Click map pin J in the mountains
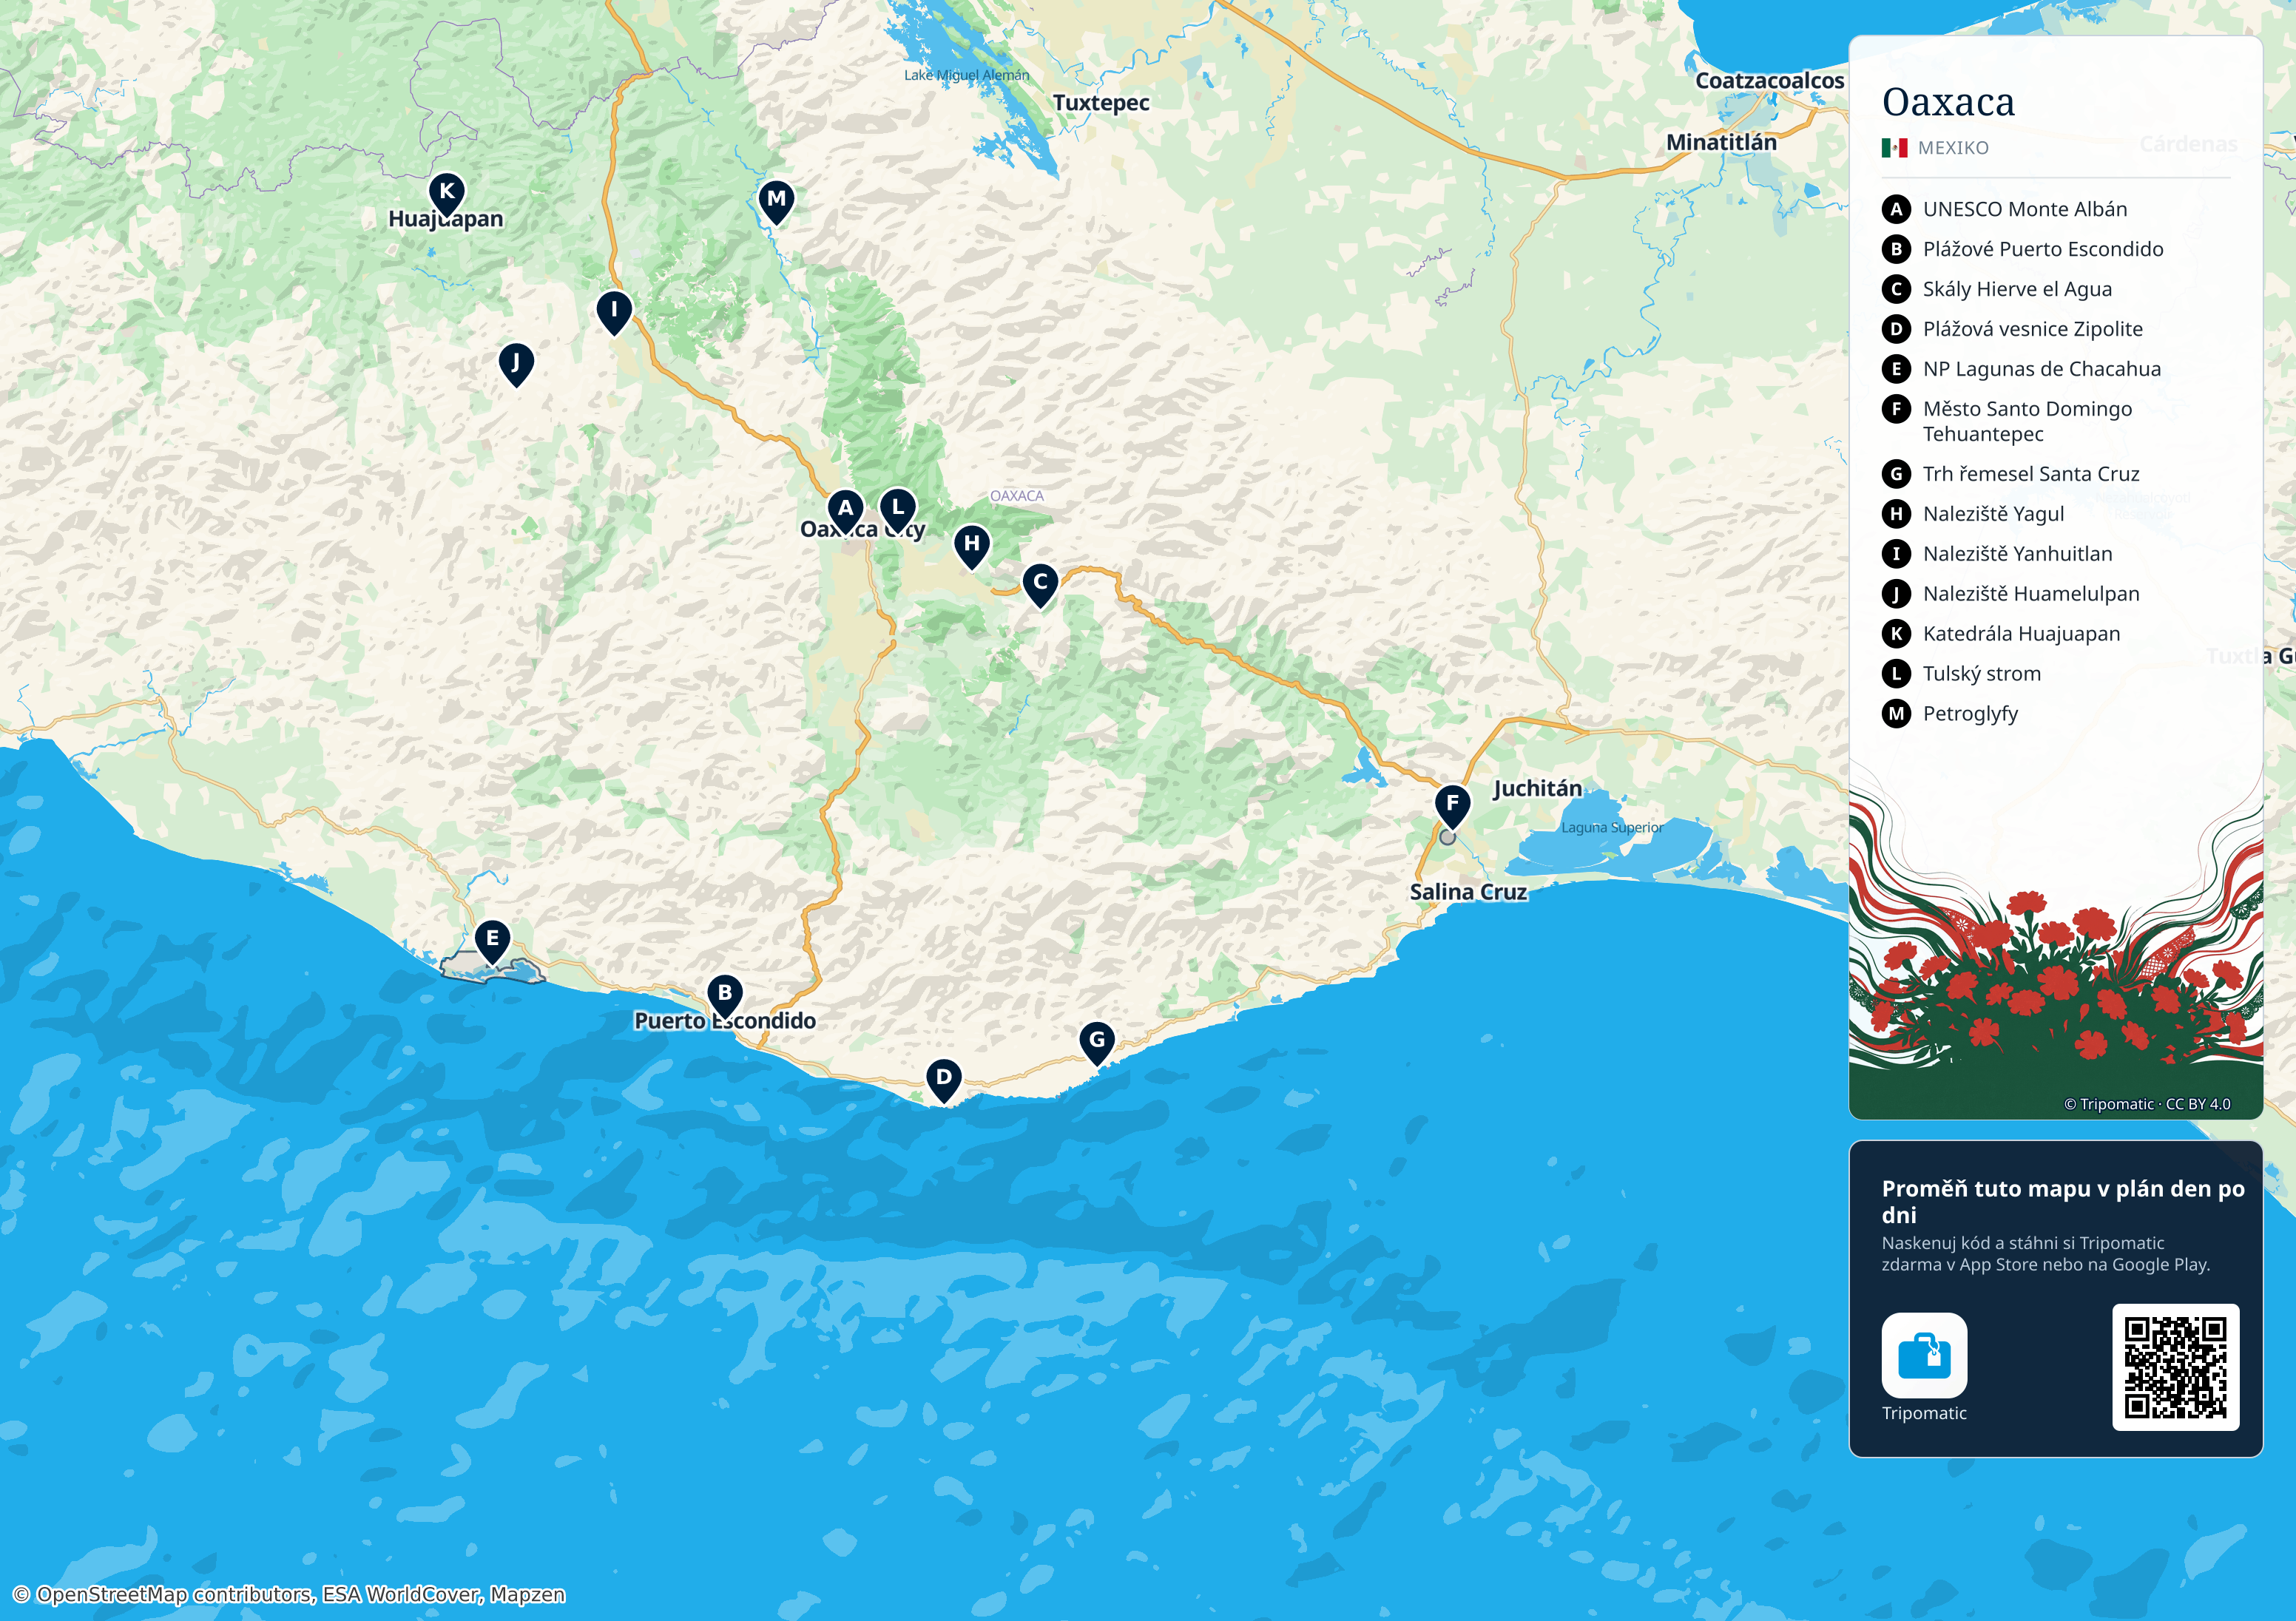 pyautogui.click(x=516, y=365)
